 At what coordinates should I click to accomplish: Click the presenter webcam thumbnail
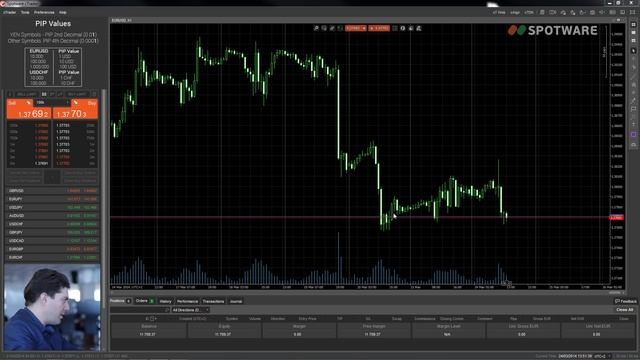click(52, 307)
